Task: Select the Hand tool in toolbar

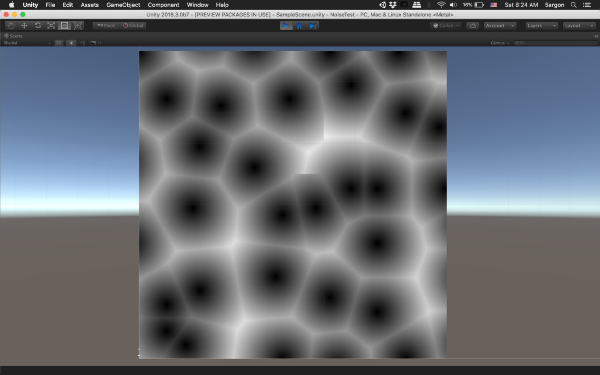Action: 11,26
